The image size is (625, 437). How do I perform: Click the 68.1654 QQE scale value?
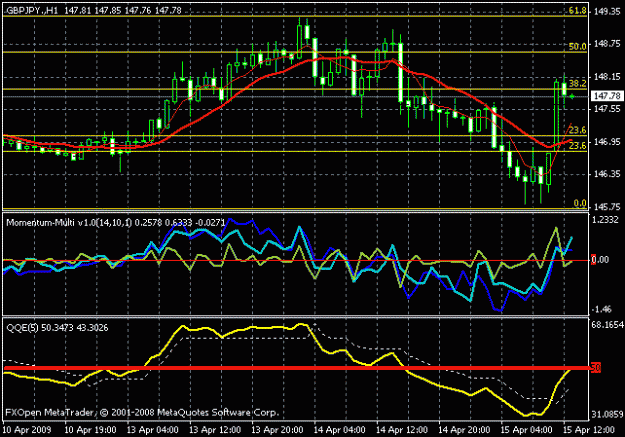click(x=607, y=325)
